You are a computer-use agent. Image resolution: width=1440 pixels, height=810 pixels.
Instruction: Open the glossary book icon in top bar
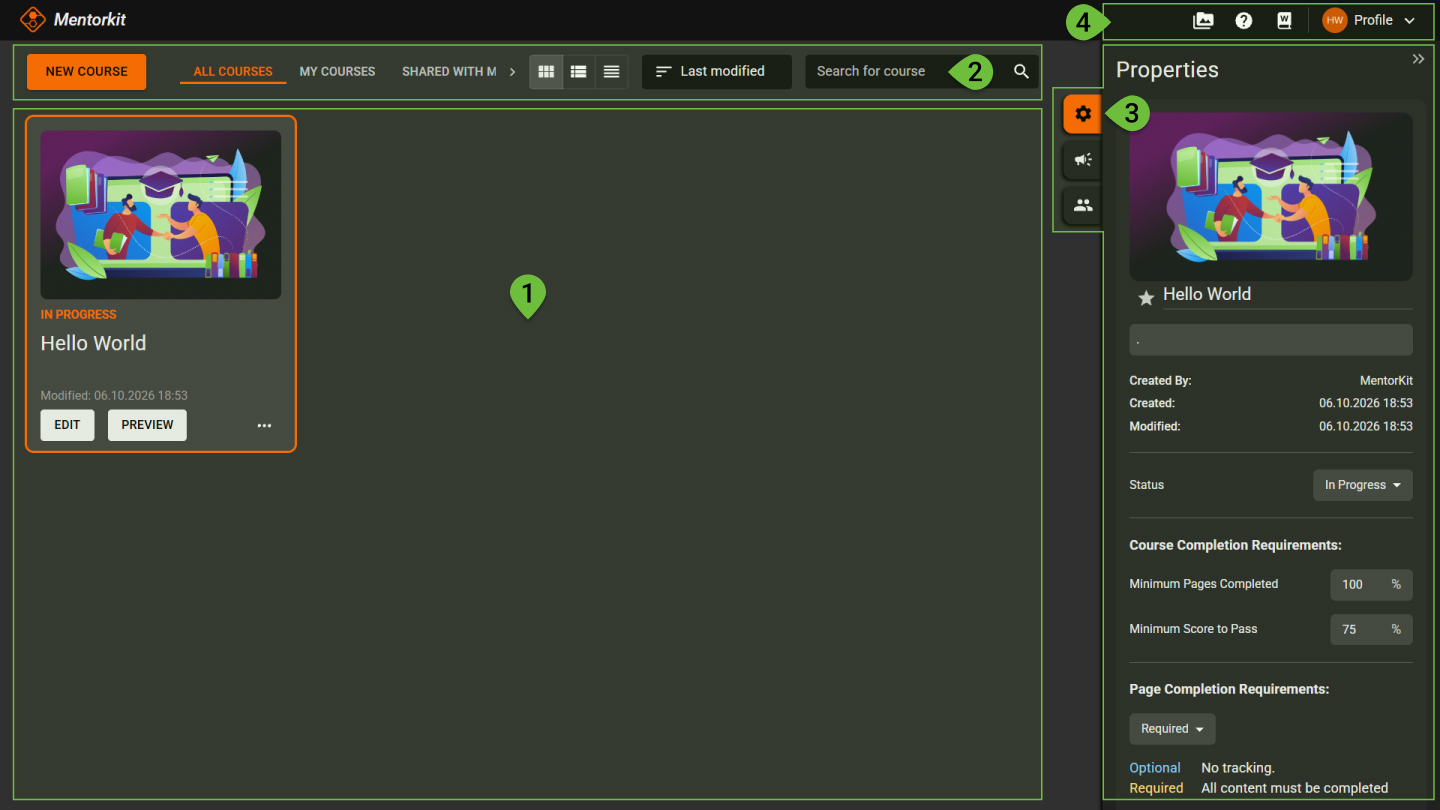tap(1285, 20)
